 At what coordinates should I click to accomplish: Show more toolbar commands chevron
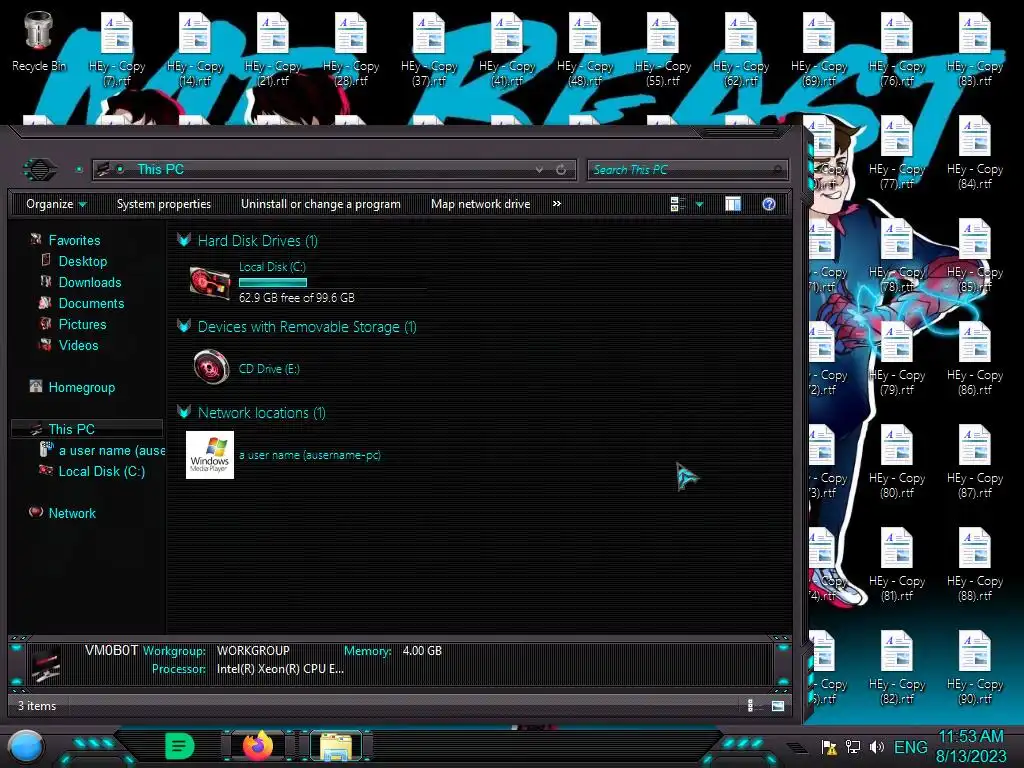(556, 204)
